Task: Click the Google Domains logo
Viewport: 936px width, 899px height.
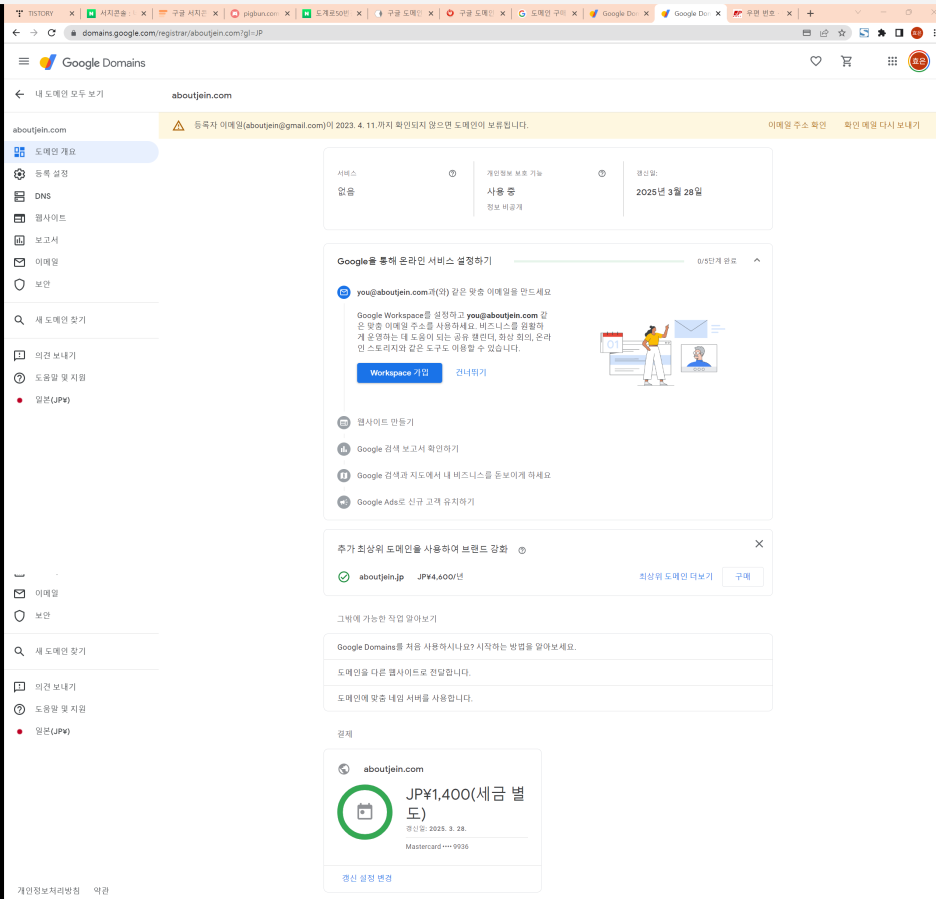Action: click(93, 62)
